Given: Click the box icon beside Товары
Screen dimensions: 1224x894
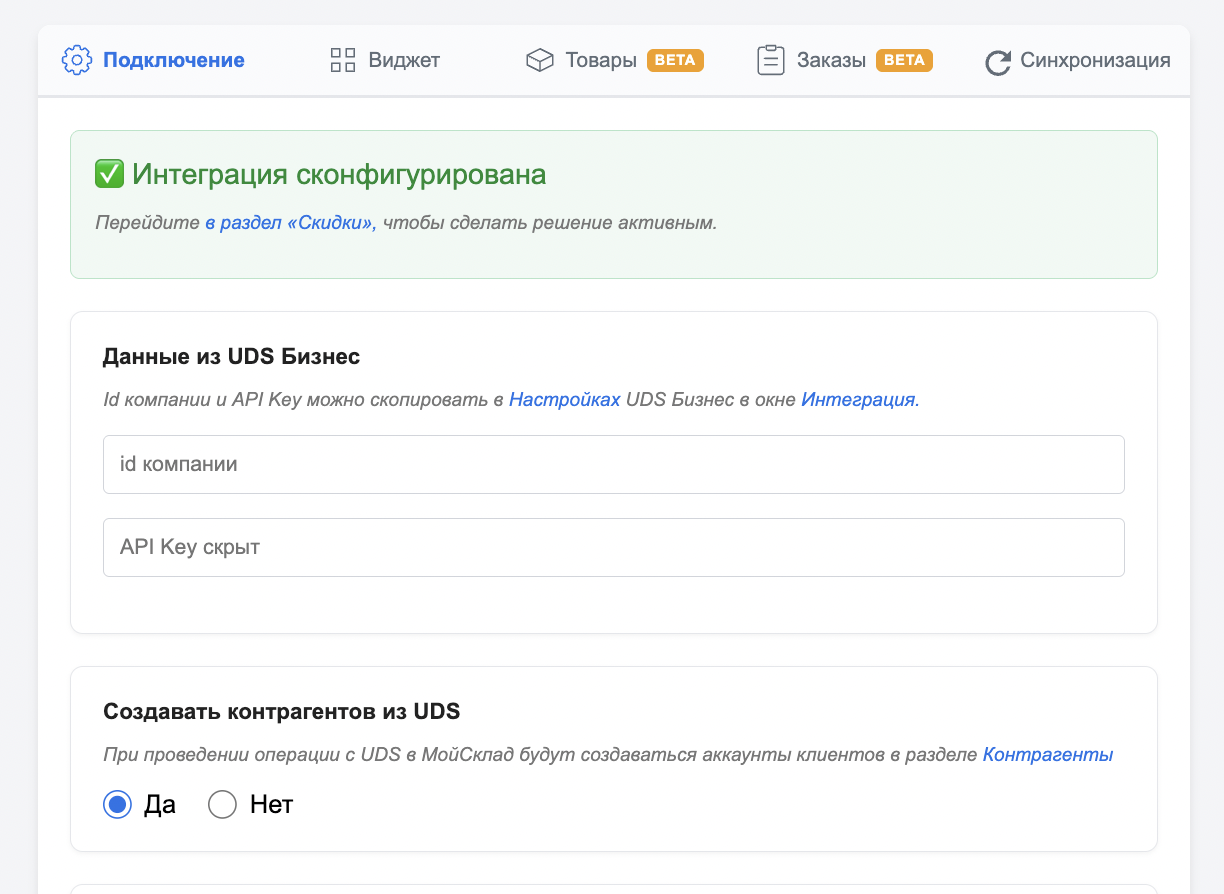Looking at the screenshot, I should (x=540, y=60).
